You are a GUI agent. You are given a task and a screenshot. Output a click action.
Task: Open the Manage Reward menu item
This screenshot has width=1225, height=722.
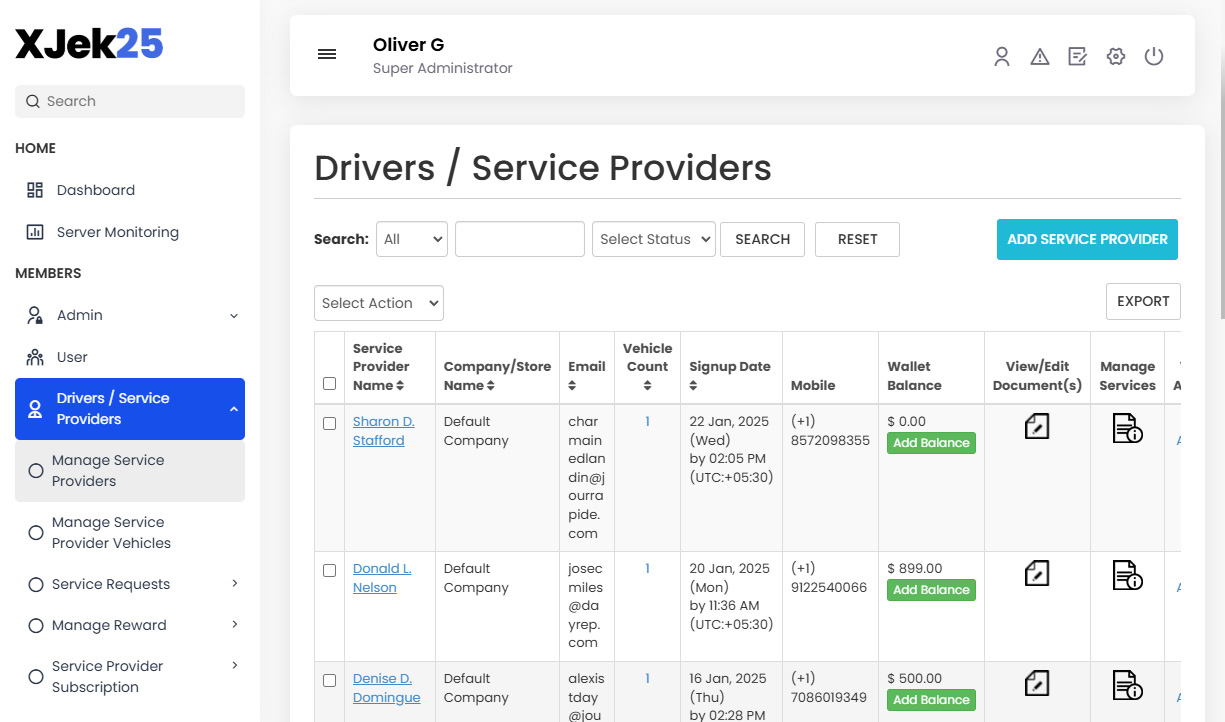106,624
